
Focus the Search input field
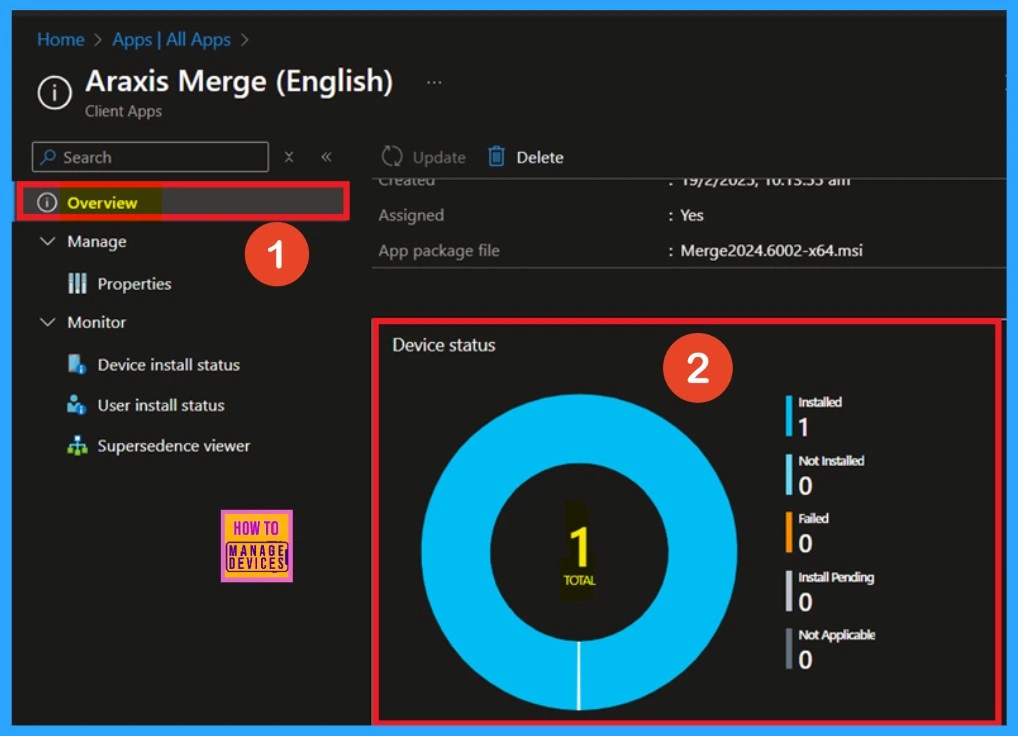[x=150, y=157]
